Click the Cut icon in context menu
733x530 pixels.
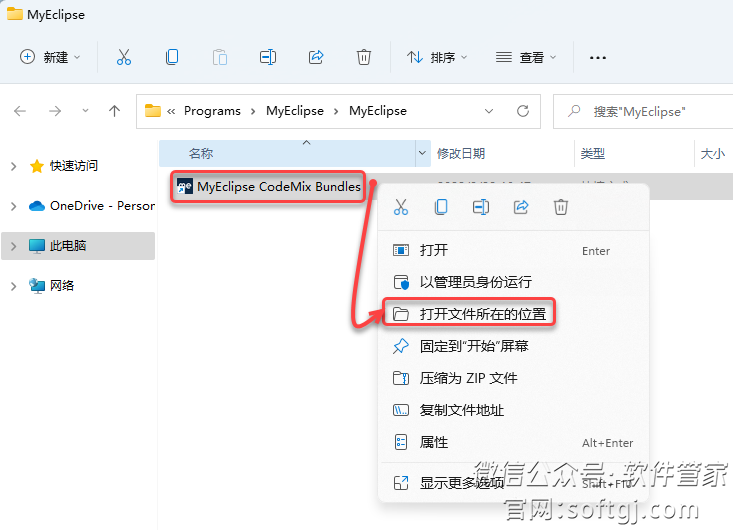coord(401,207)
